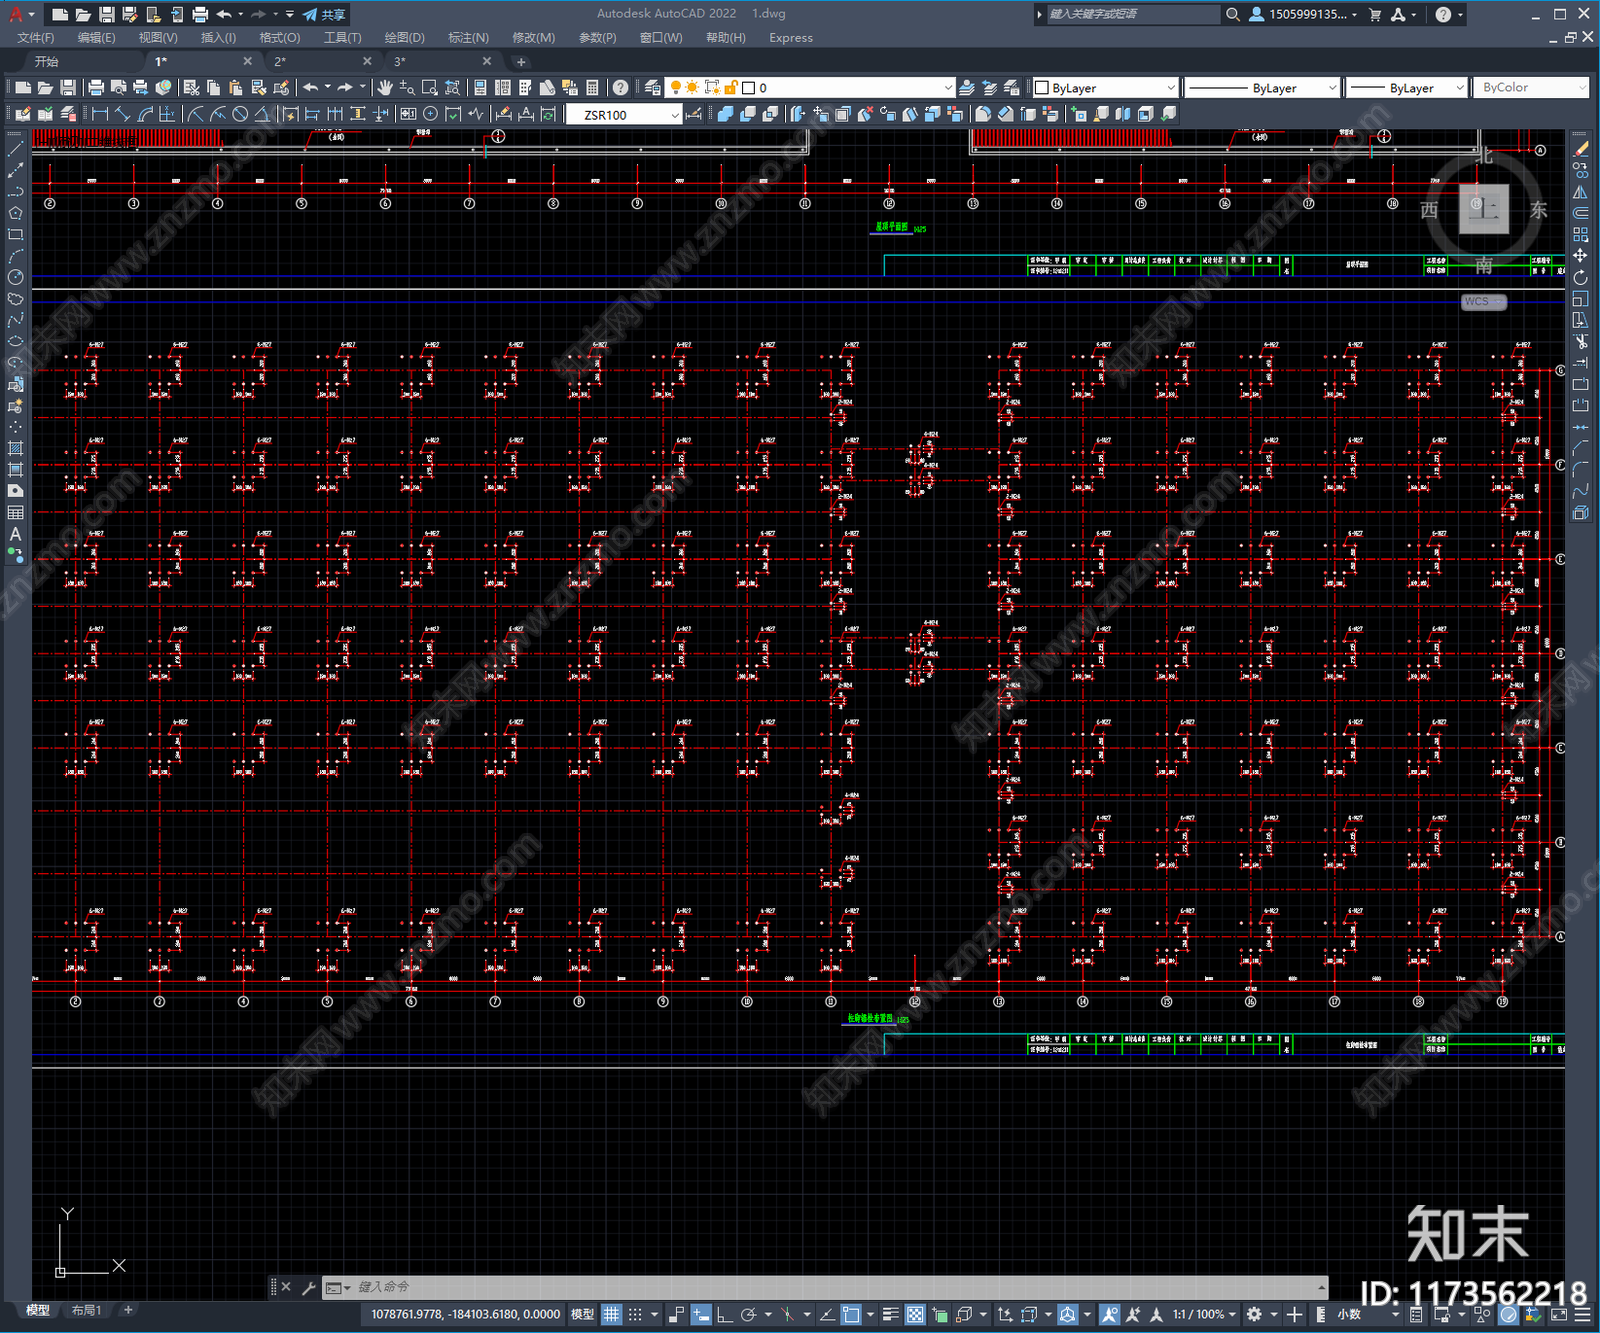Open the Layer Properties Manager
Viewport: 1600px width, 1333px height.
pos(653,88)
